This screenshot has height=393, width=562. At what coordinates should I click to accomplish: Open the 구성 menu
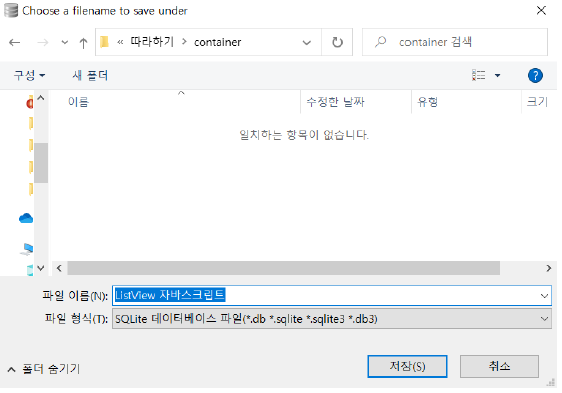[29, 75]
